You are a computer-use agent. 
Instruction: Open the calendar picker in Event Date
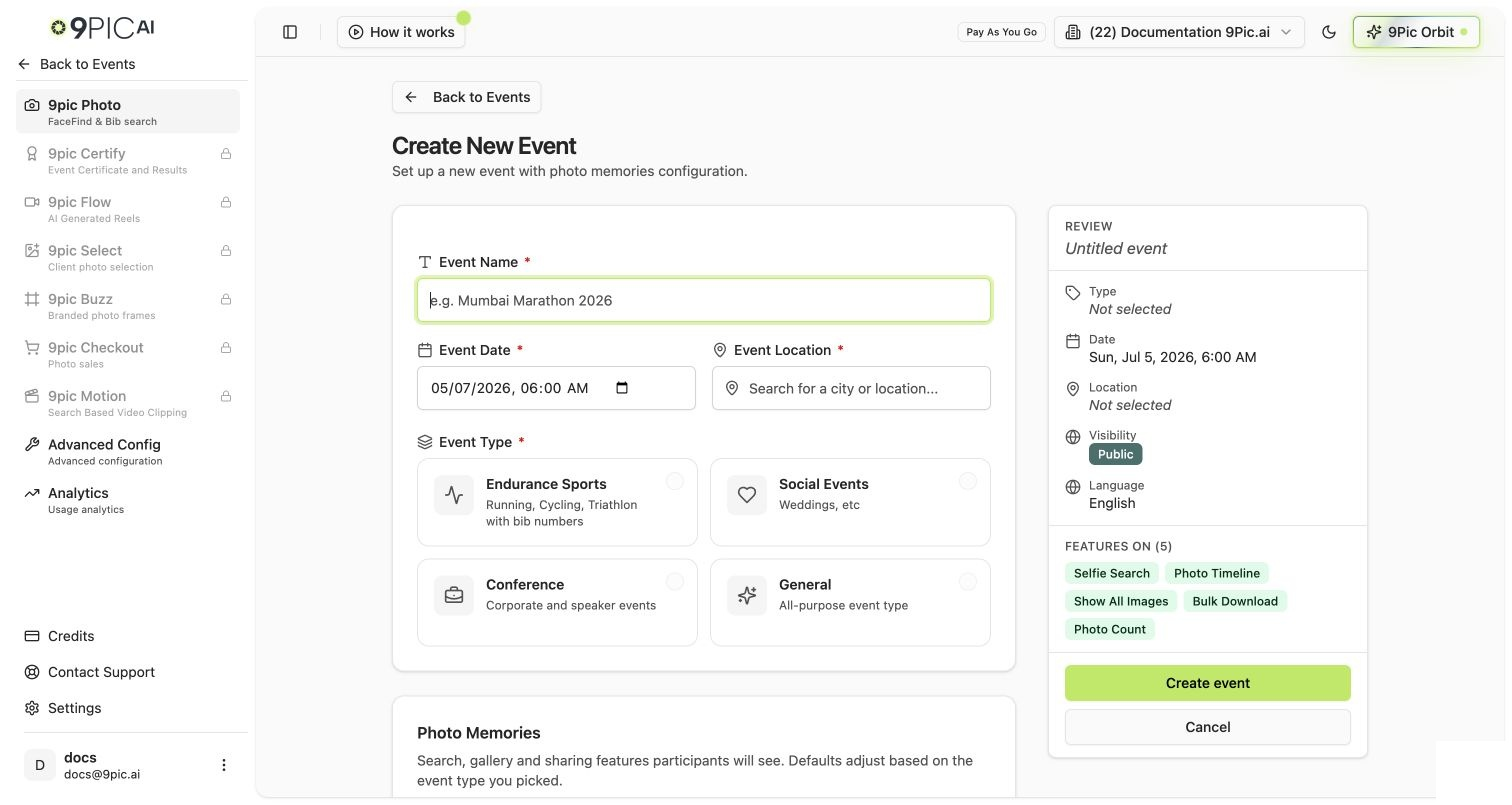(x=622, y=388)
